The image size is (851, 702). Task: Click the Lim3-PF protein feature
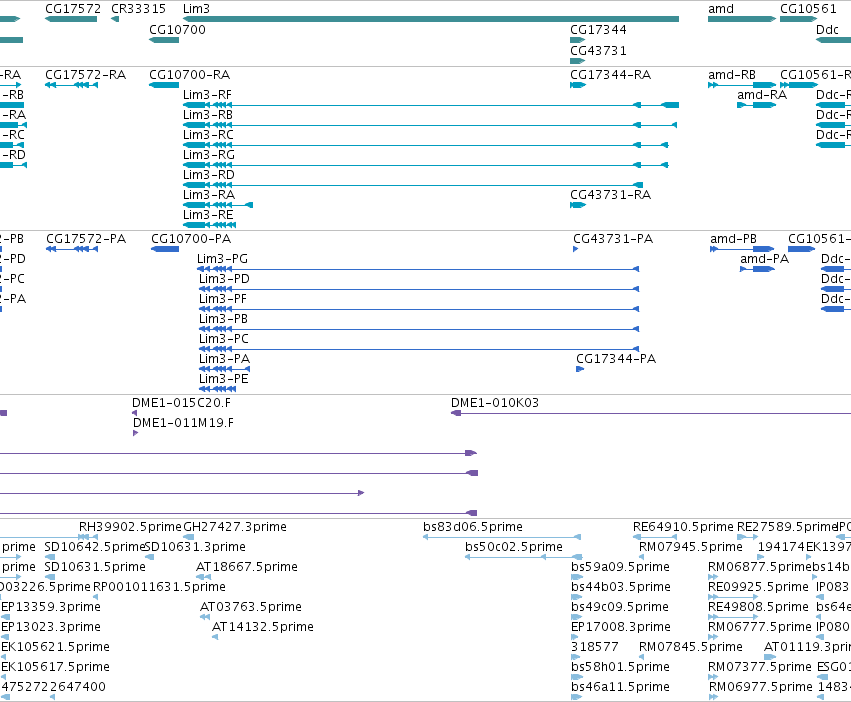tap(419, 309)
